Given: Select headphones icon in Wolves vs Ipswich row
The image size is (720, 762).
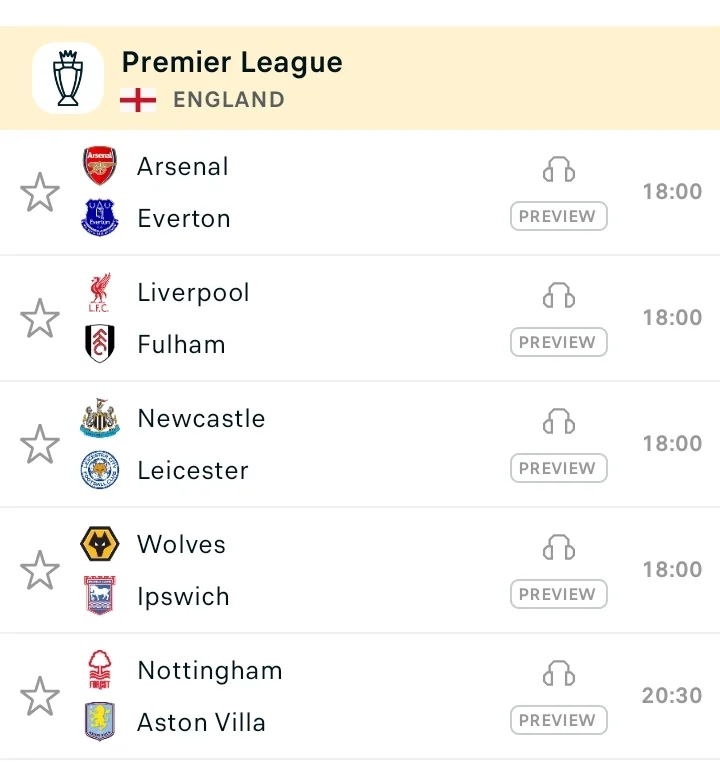Looking at the screenshot, I should (559, 547).
